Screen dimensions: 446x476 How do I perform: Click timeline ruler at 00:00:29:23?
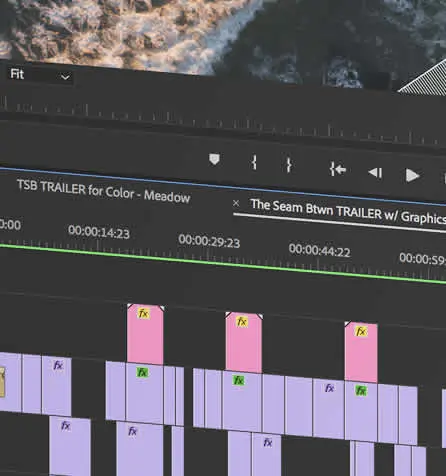tap(209, 241)
